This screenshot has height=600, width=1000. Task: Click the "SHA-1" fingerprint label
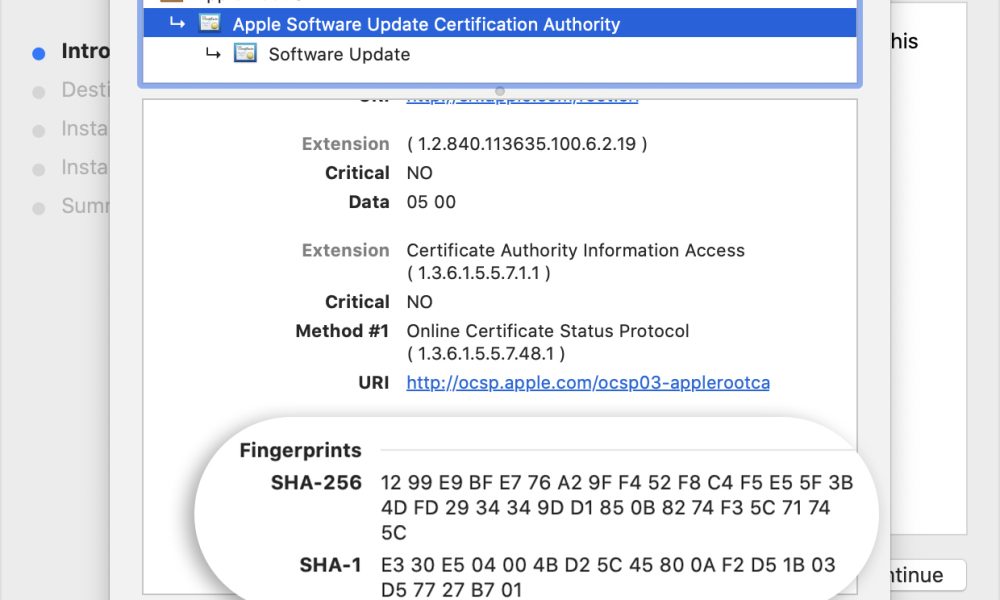click(330, 565)
